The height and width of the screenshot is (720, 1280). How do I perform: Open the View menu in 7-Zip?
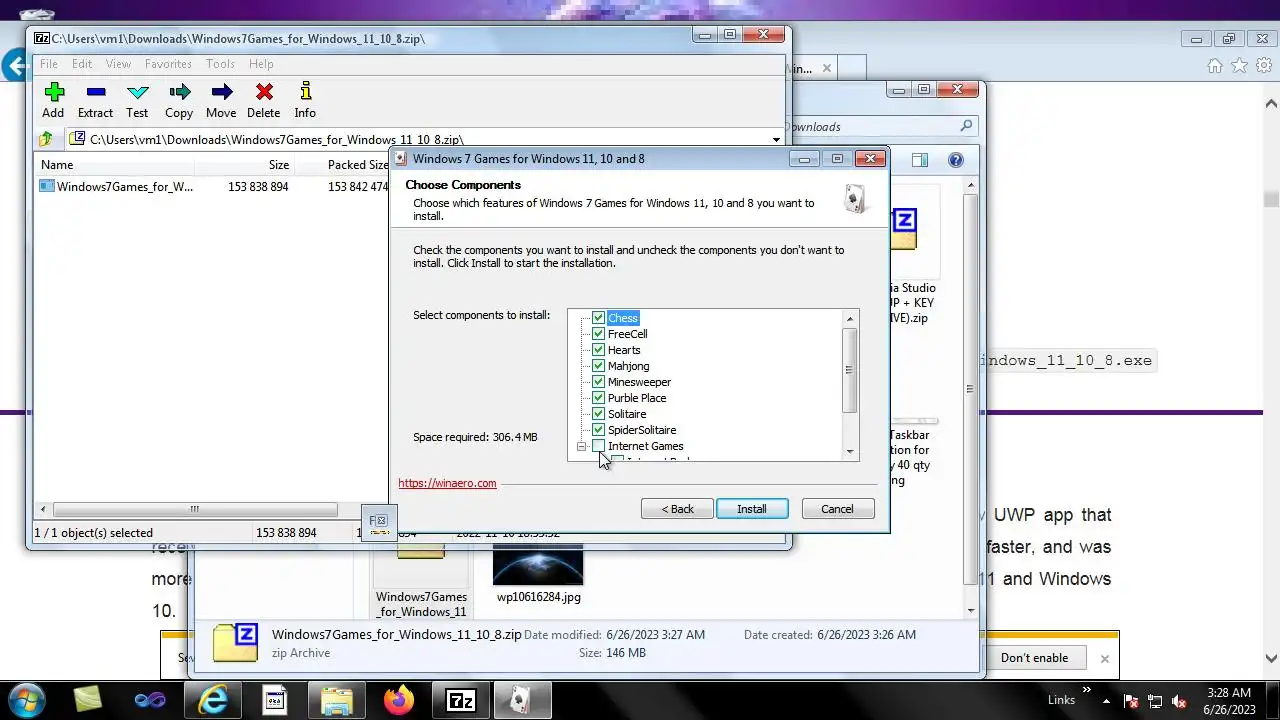118,64
